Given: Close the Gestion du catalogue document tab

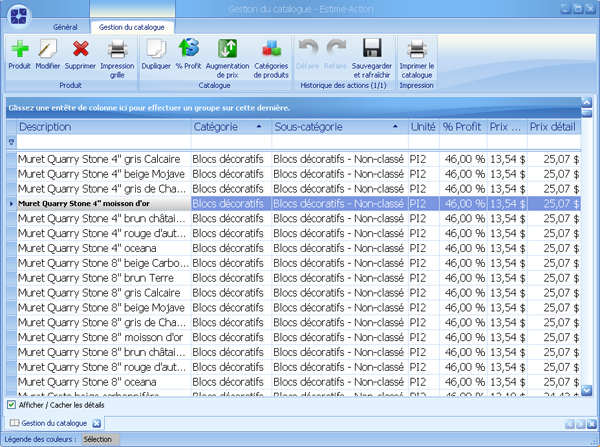Looking at the screenshot, I should click(x=96, y=424).
